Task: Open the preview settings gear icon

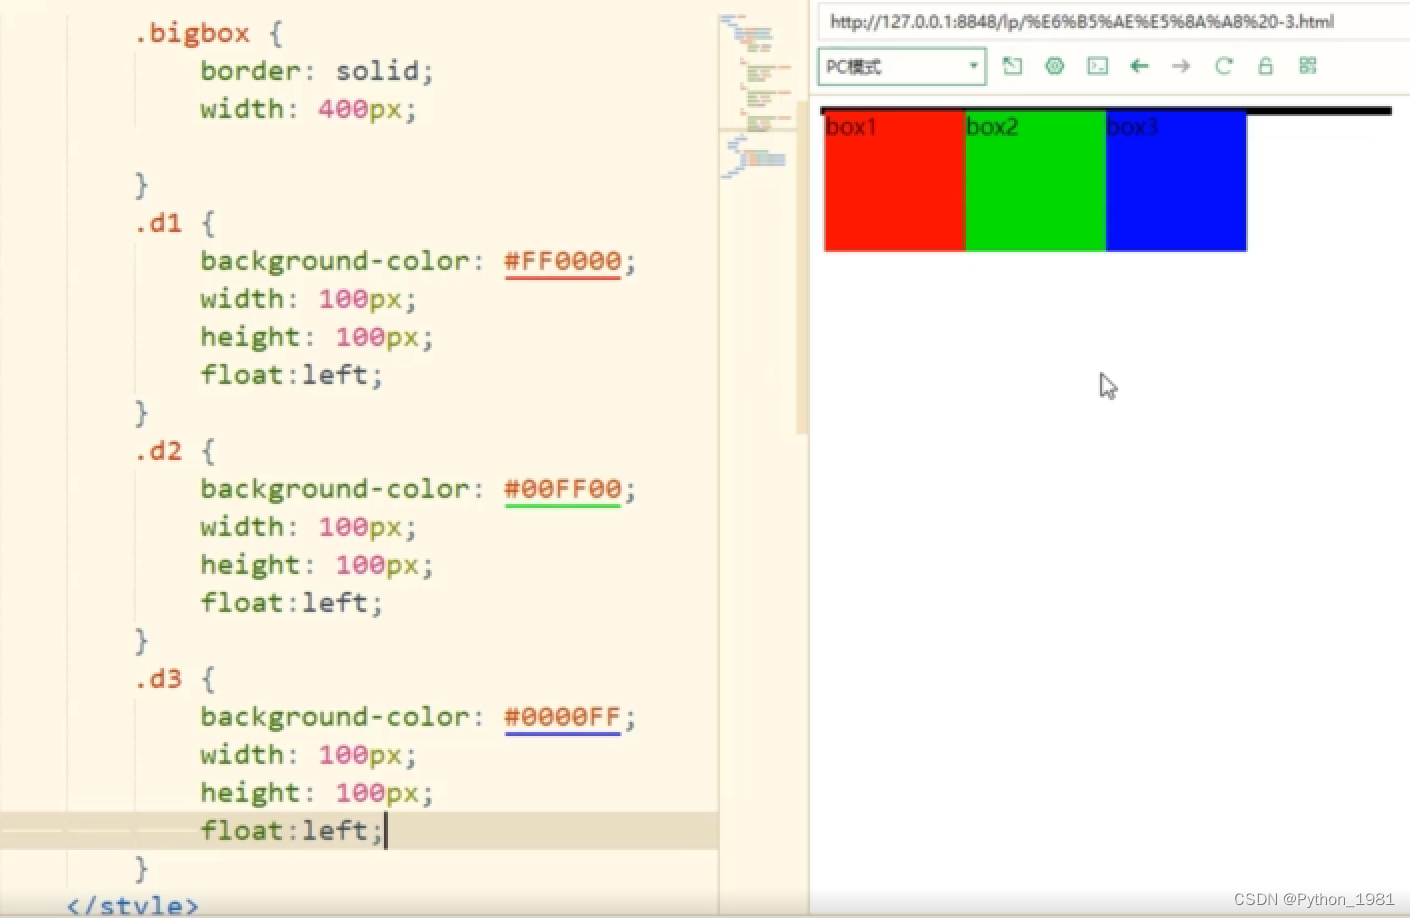Action: [1054, 66]
